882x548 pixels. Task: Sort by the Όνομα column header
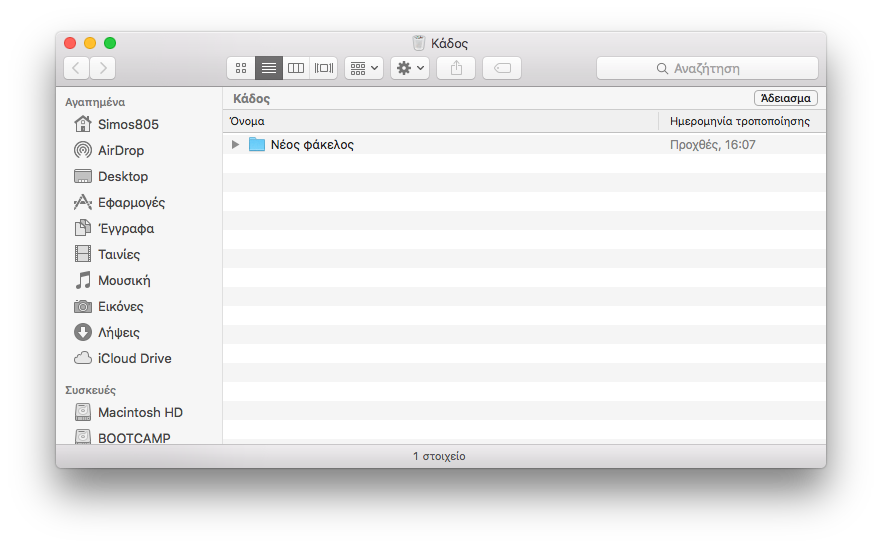click(440, 121)
